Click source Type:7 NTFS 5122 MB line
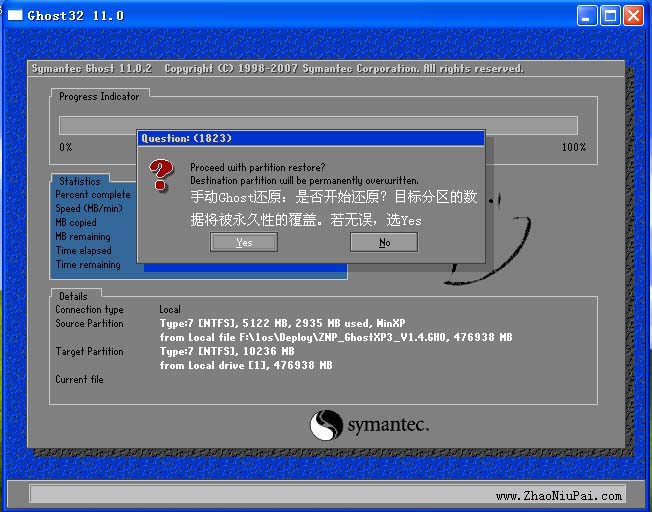Viewport: 652px width, 512px height. point(283,323)
